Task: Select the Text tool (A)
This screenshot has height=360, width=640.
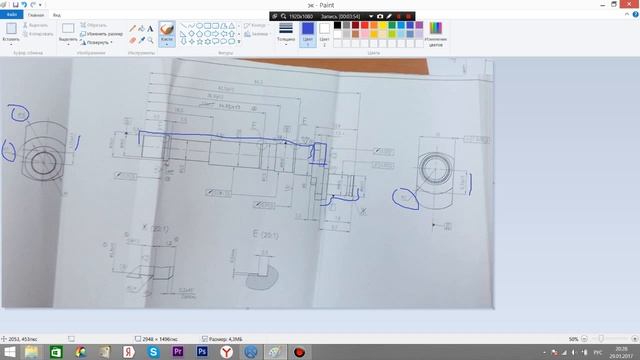Action: (150, 29)
